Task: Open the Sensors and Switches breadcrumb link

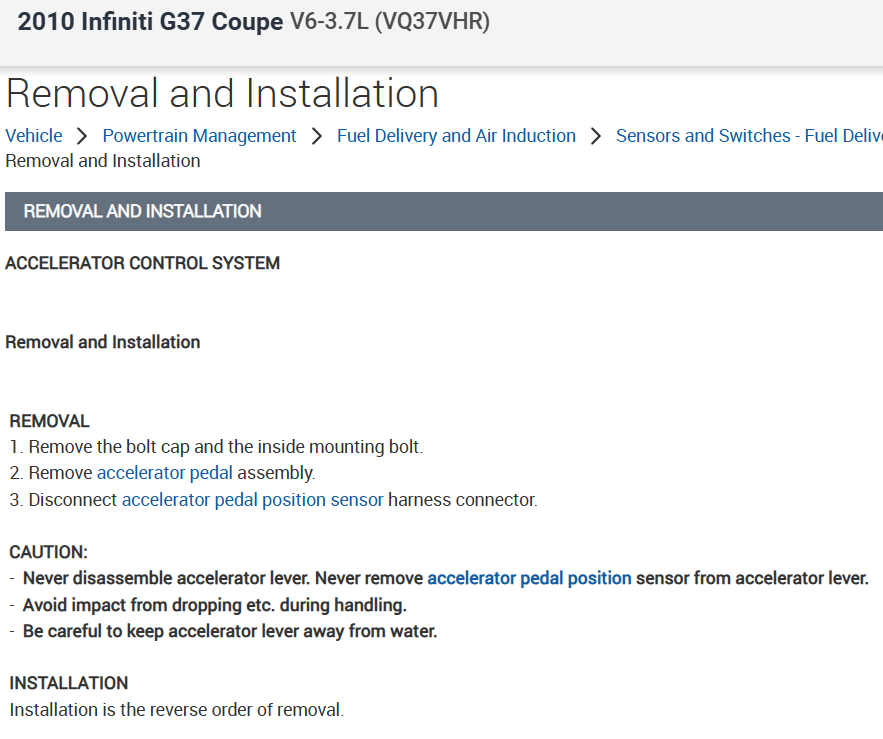Action: coord(748,136)
